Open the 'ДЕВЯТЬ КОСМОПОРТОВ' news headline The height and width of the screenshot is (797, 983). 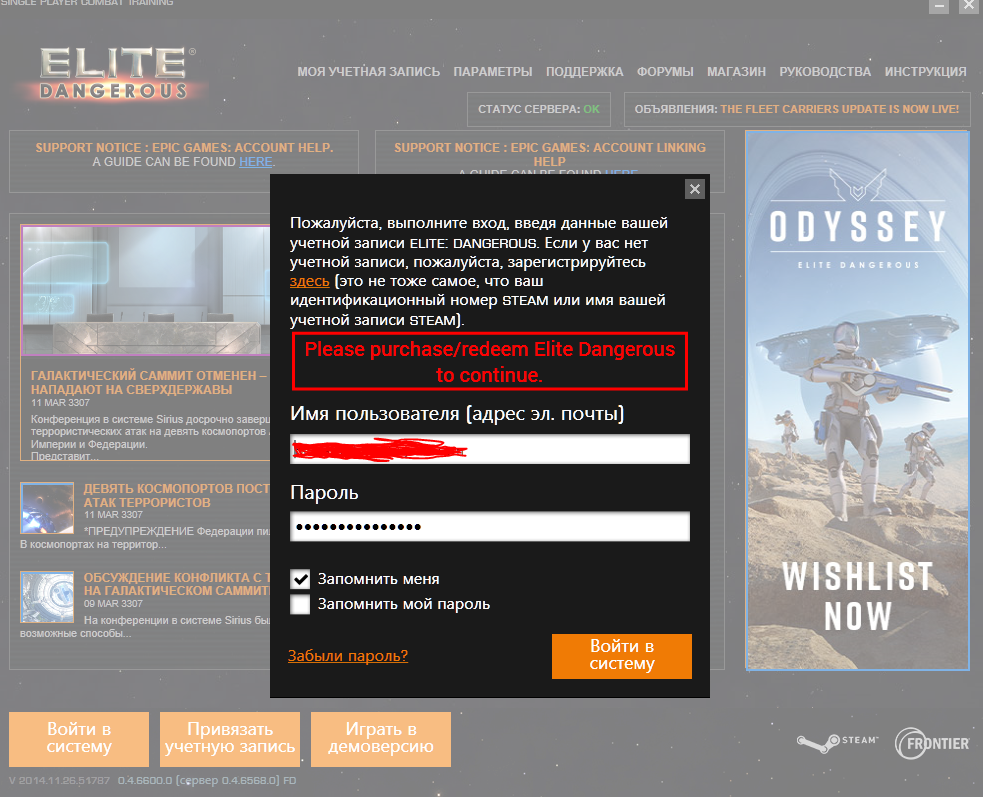pyautogui.click(x=177, y=495)
